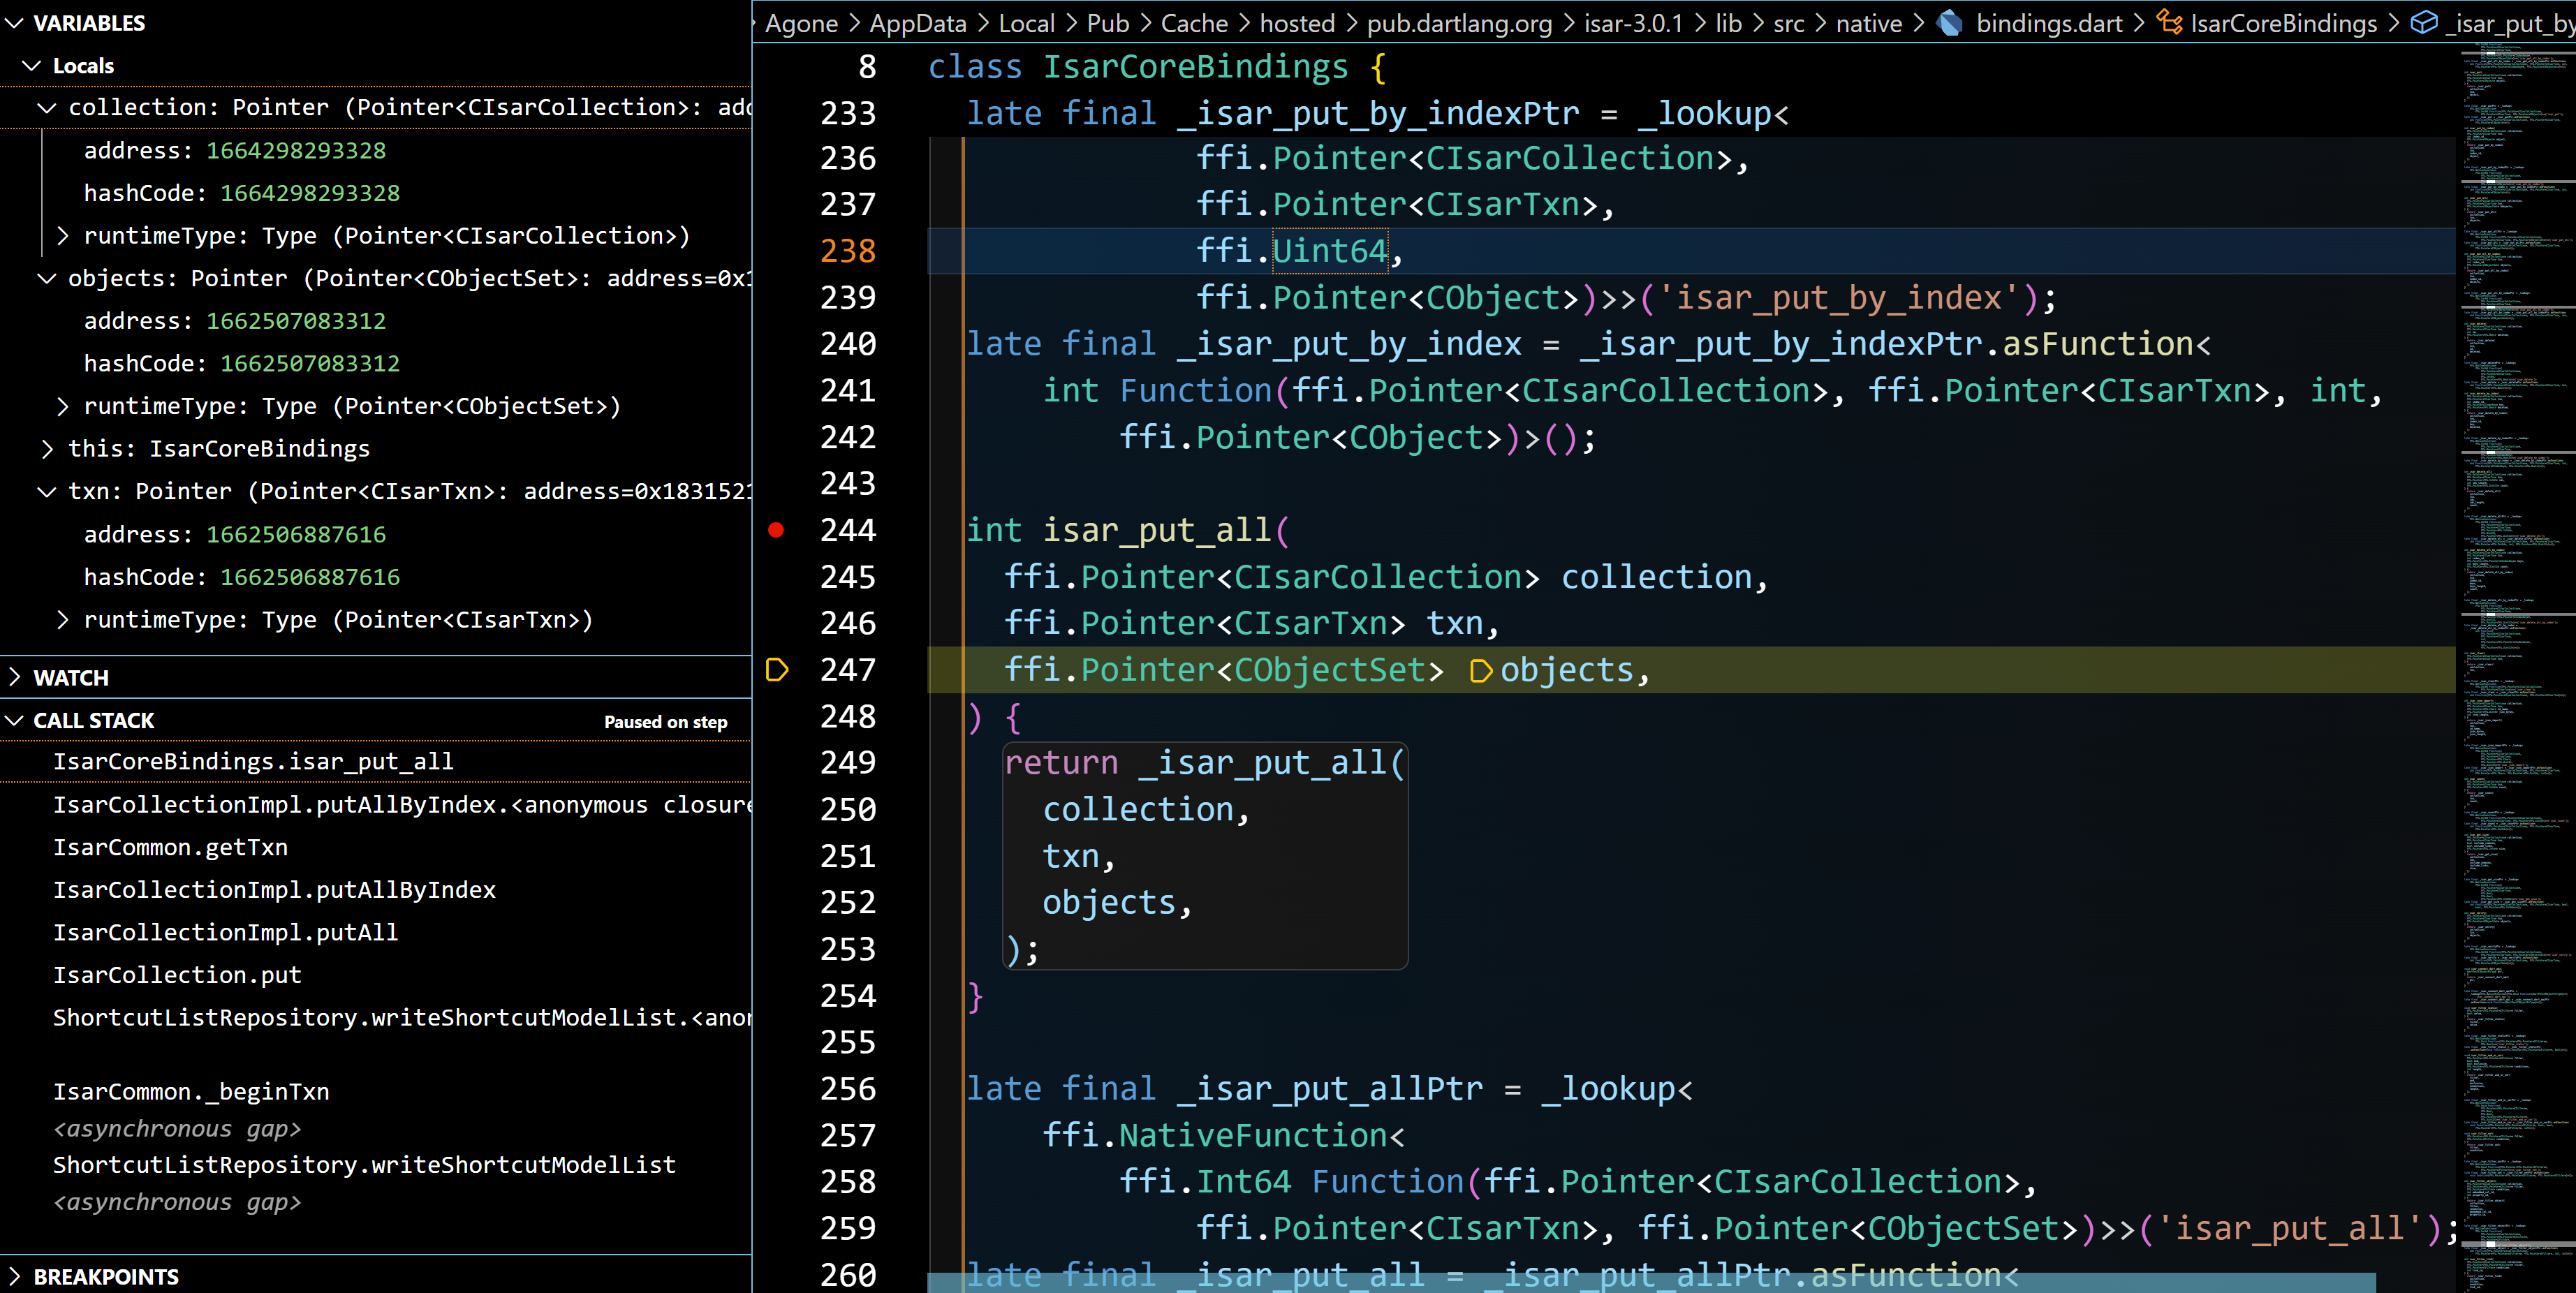This screenshot has width=2576, height=1293.
Task: Click the red breakpoint dot at line 244
Action: pos(777,531)
